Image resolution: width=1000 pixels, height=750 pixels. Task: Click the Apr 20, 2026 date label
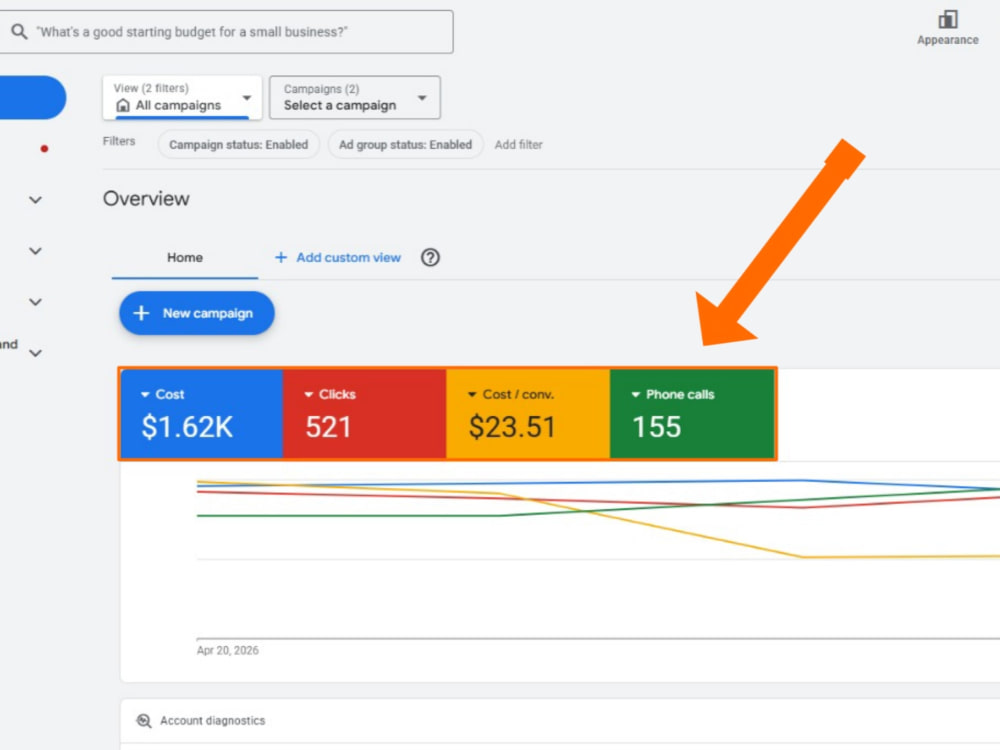click(228, 651)
